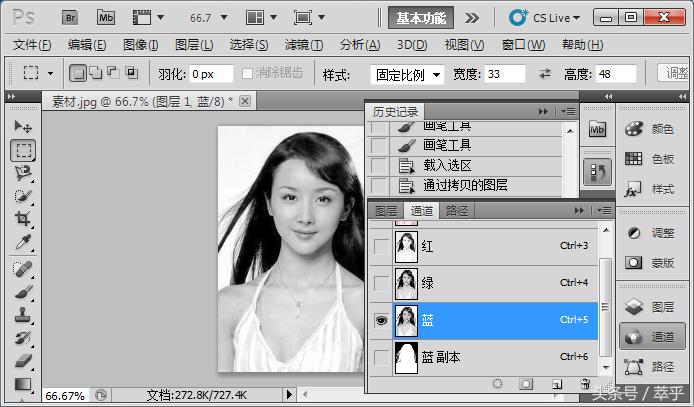Select the Move tool
The width and height of the screenshot is (694, 407).
tap(23, 127)
